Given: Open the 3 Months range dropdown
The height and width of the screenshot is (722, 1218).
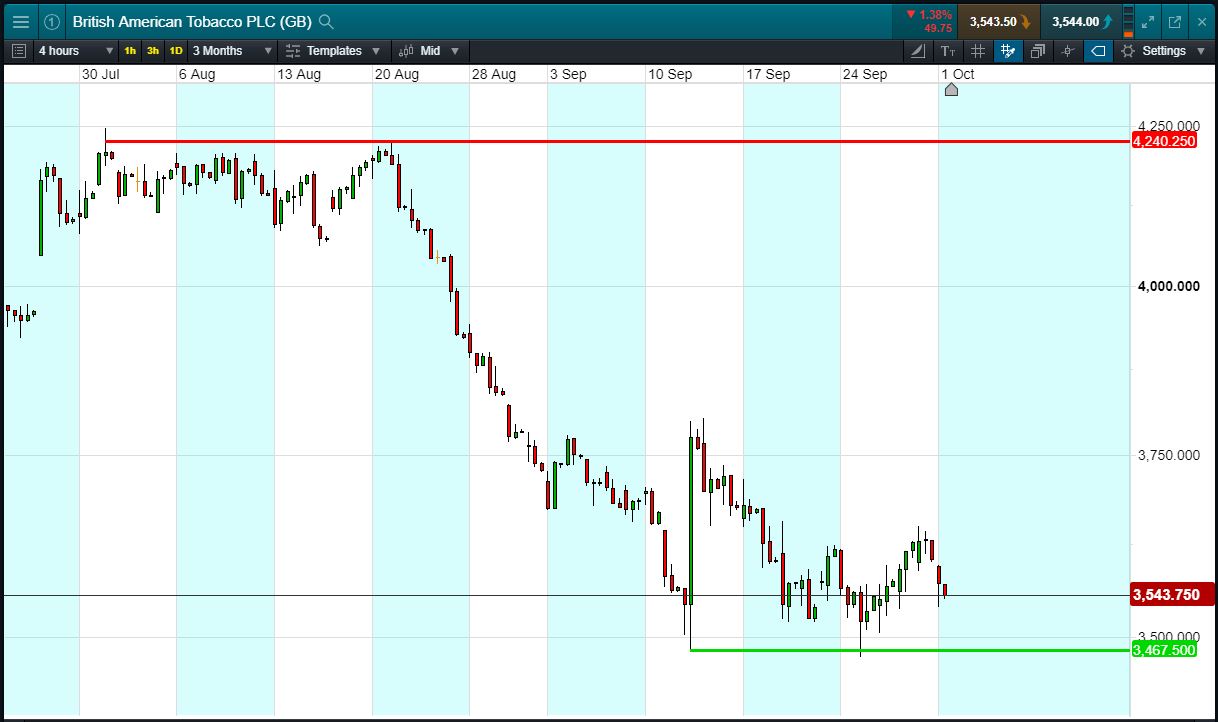Looking at the screenshot, I should click(x=232, y=51).
